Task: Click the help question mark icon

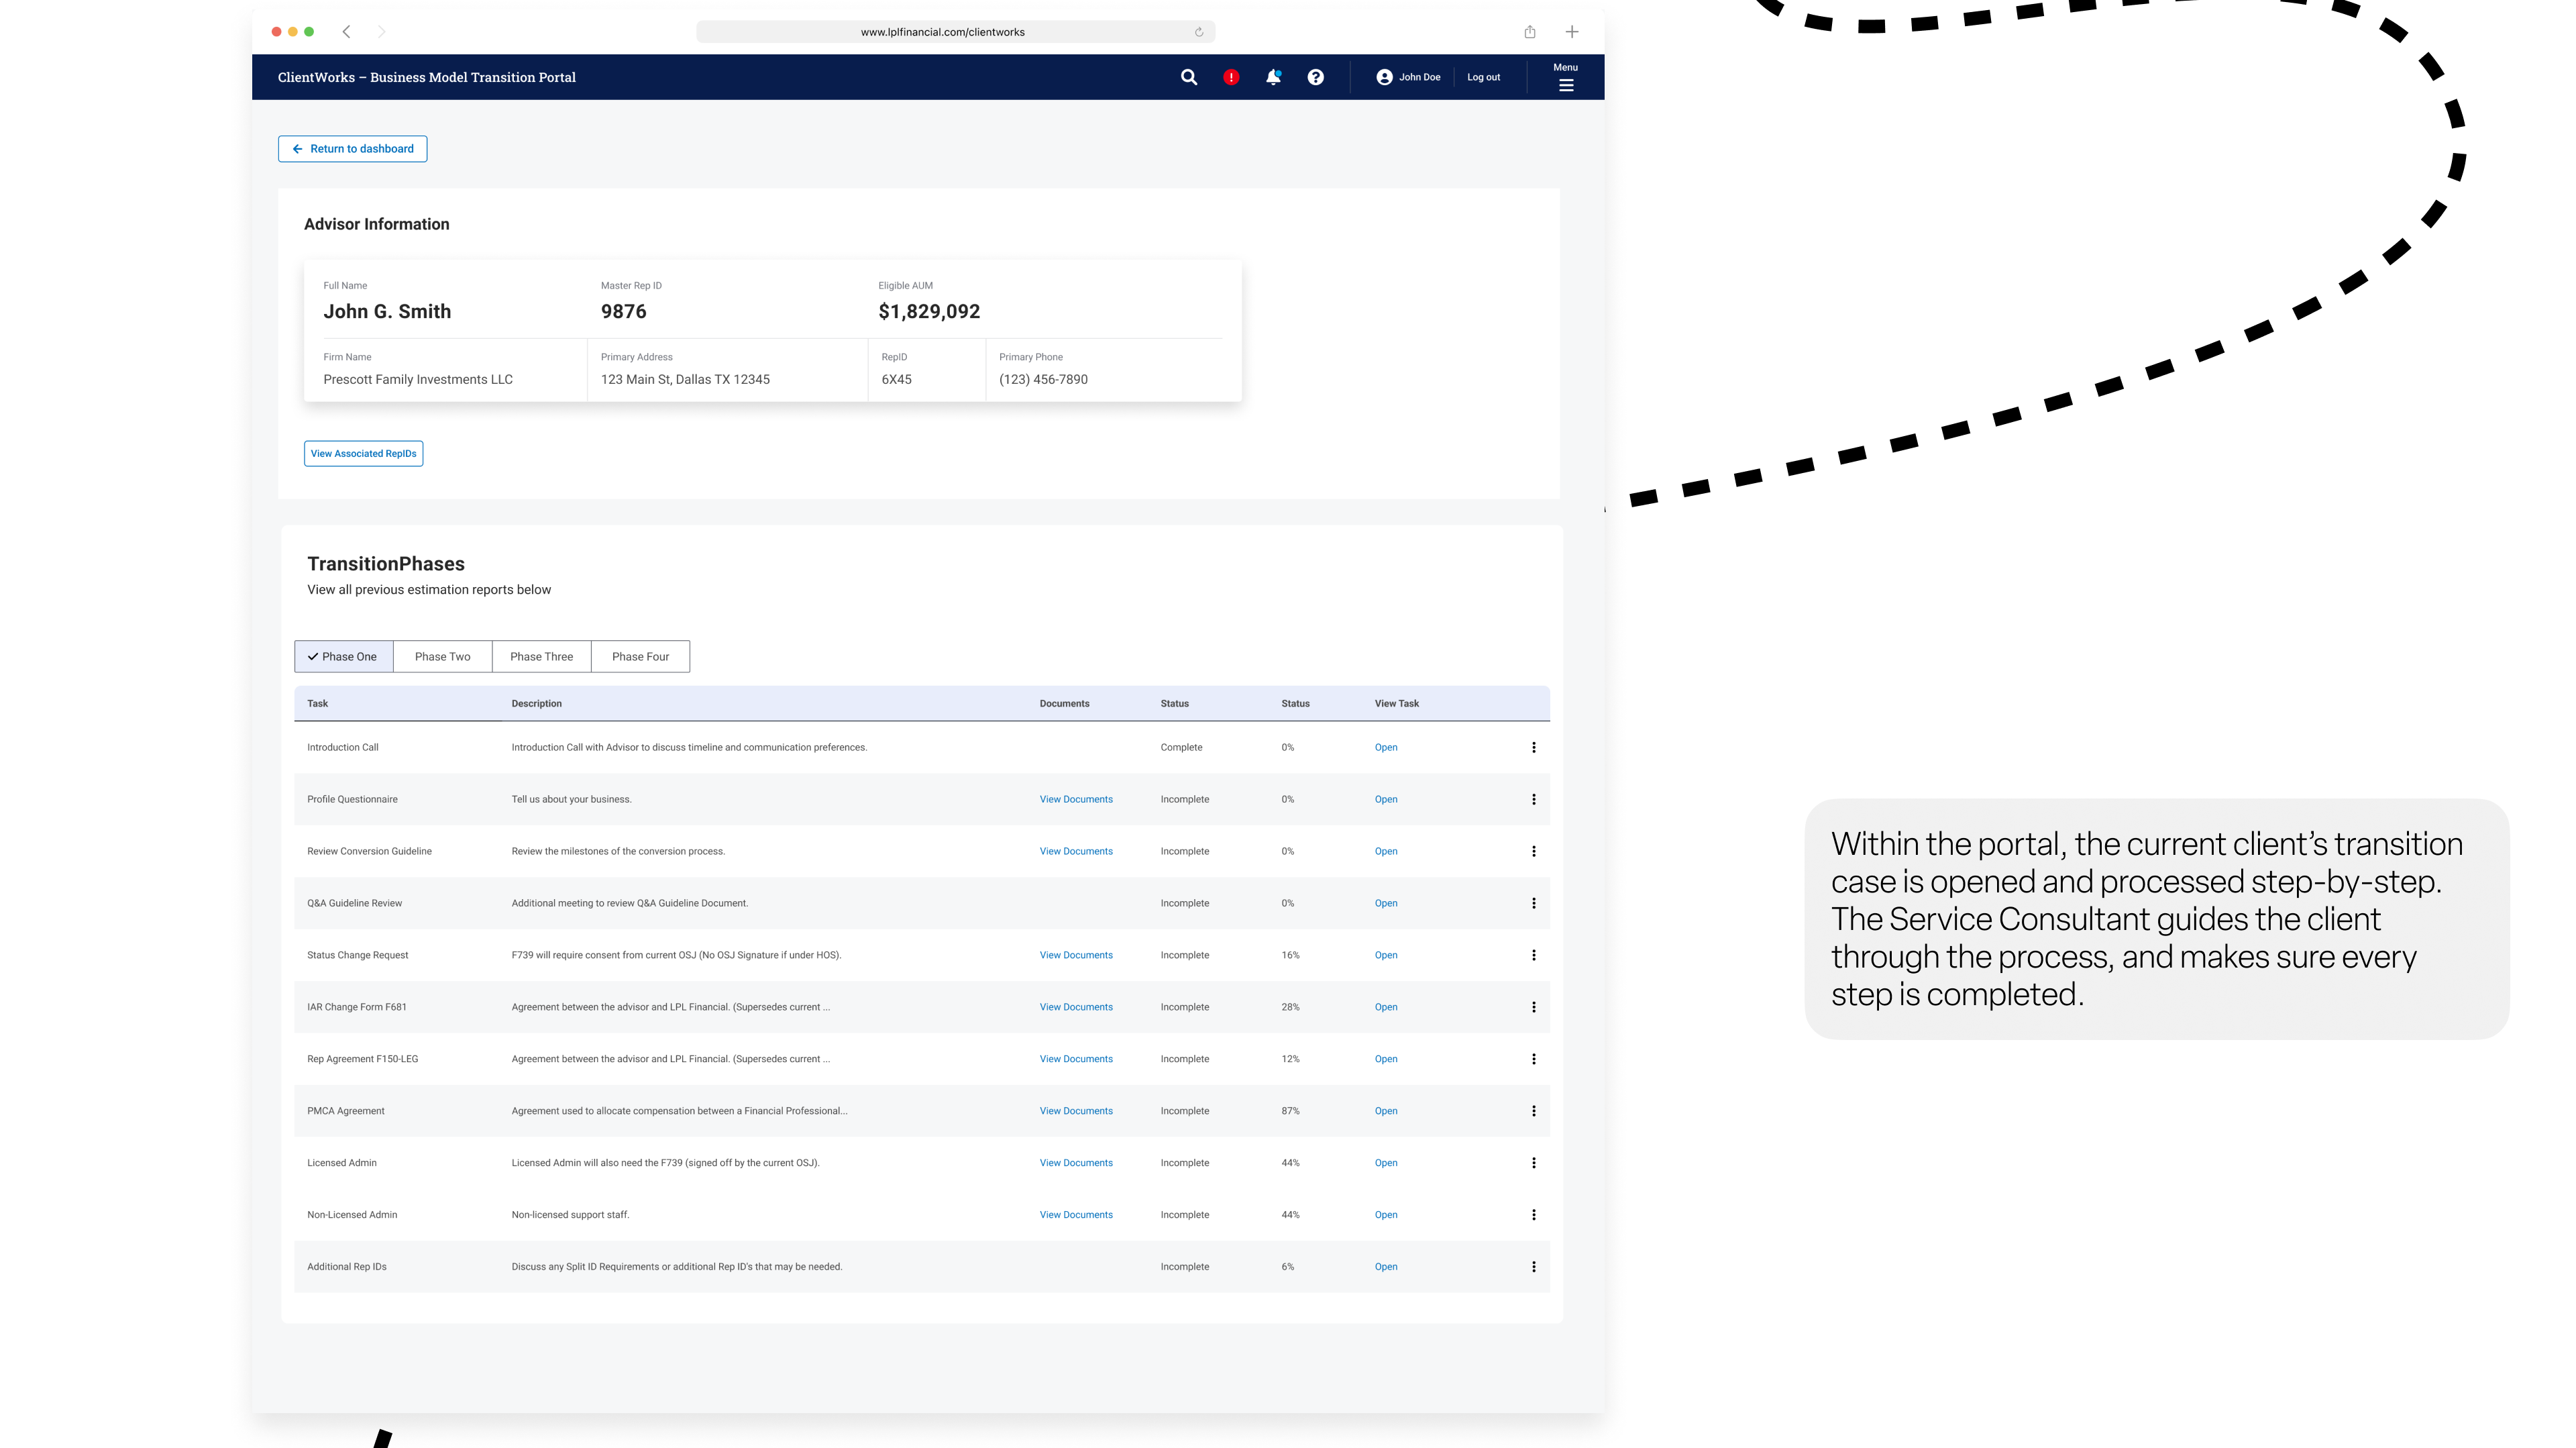Action: (x=1315, y=77)
